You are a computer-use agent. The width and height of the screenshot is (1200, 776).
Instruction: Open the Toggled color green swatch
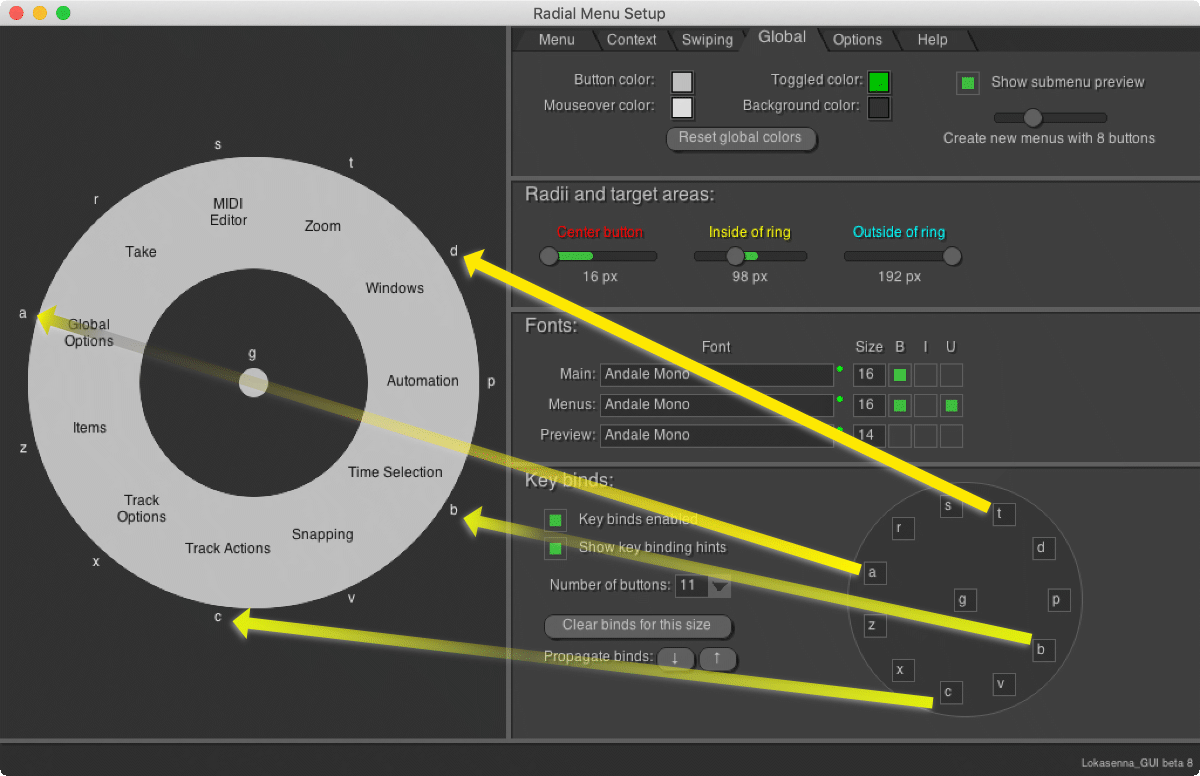coord(878,82)
